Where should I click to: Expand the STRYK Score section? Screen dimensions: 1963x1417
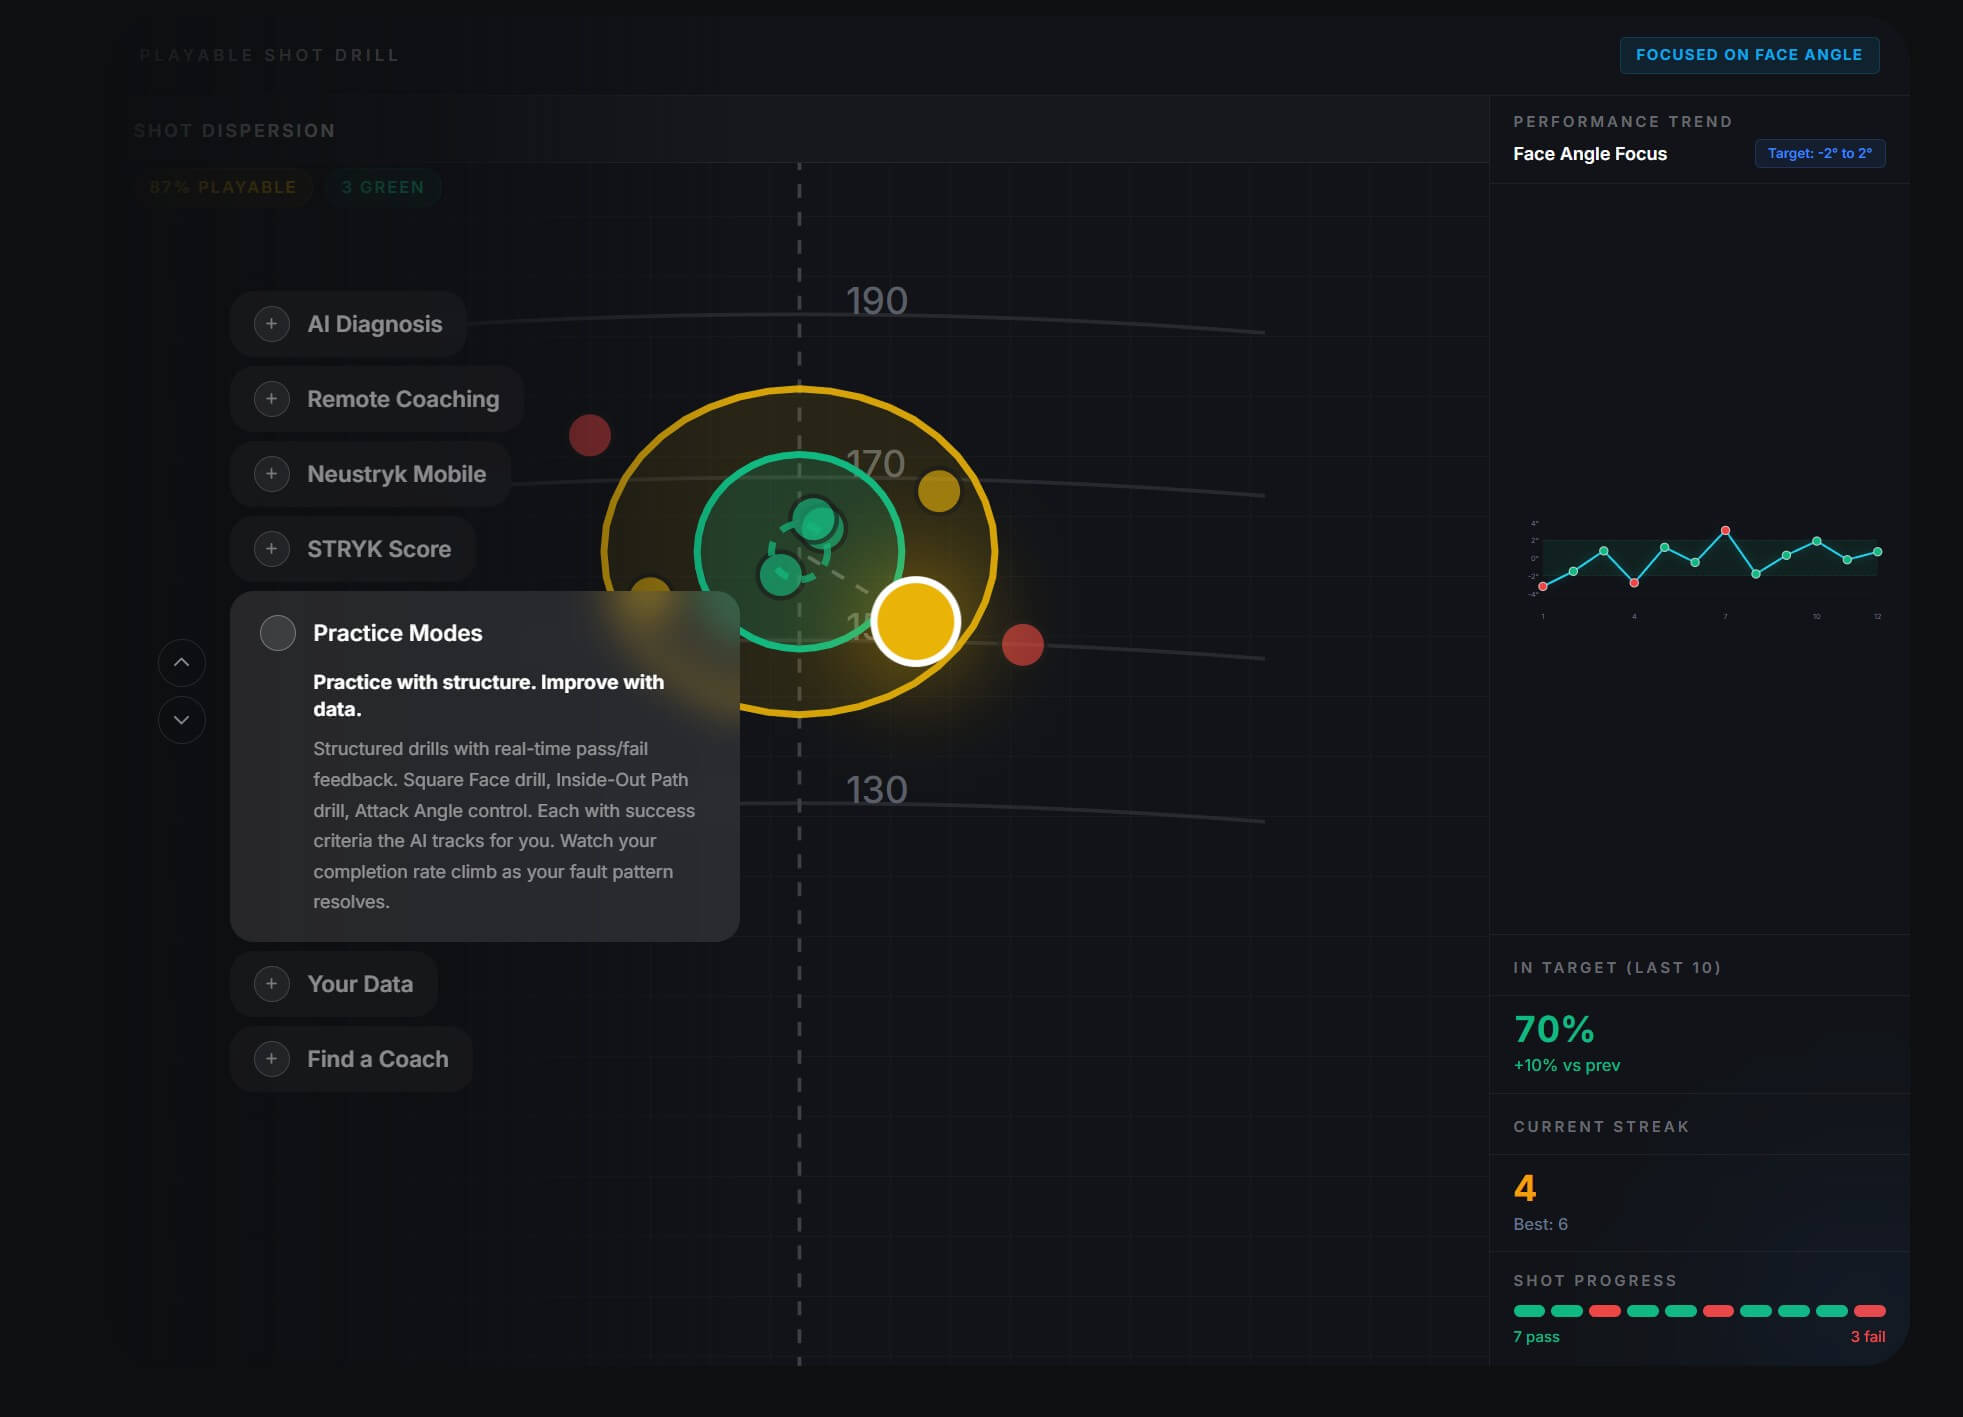378,549
